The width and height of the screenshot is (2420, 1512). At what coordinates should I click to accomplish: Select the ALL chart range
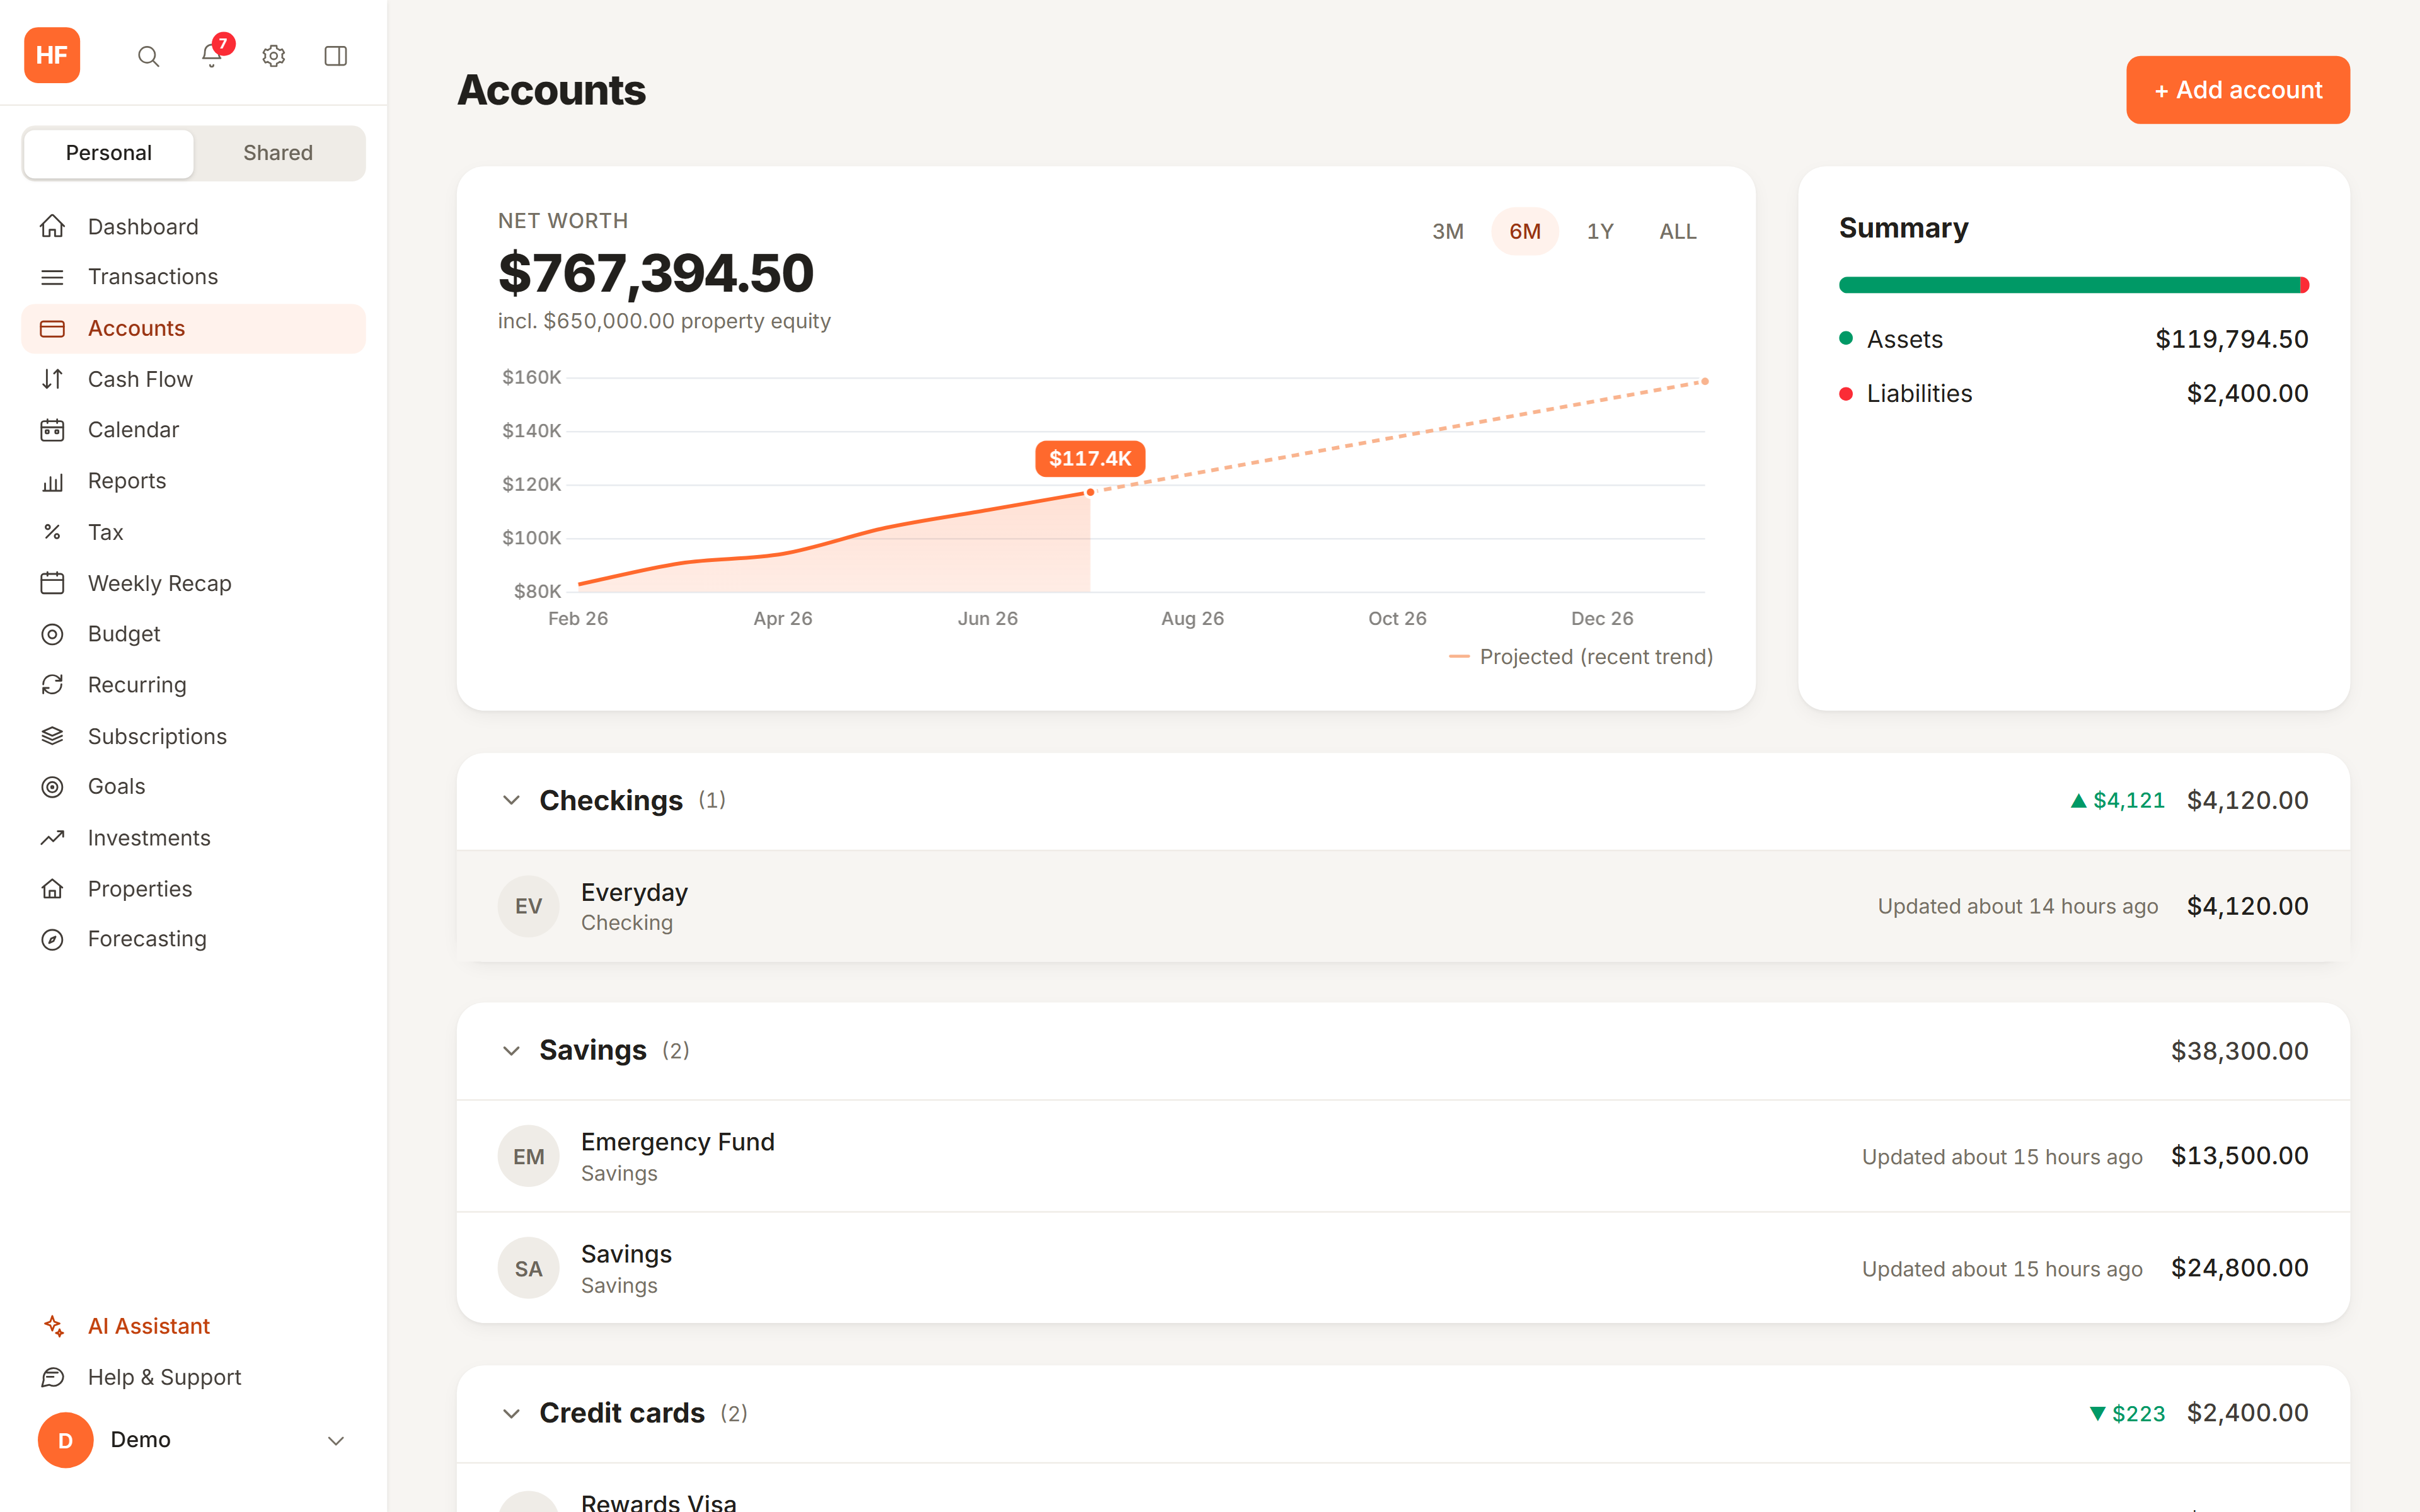click(1677, 231)
